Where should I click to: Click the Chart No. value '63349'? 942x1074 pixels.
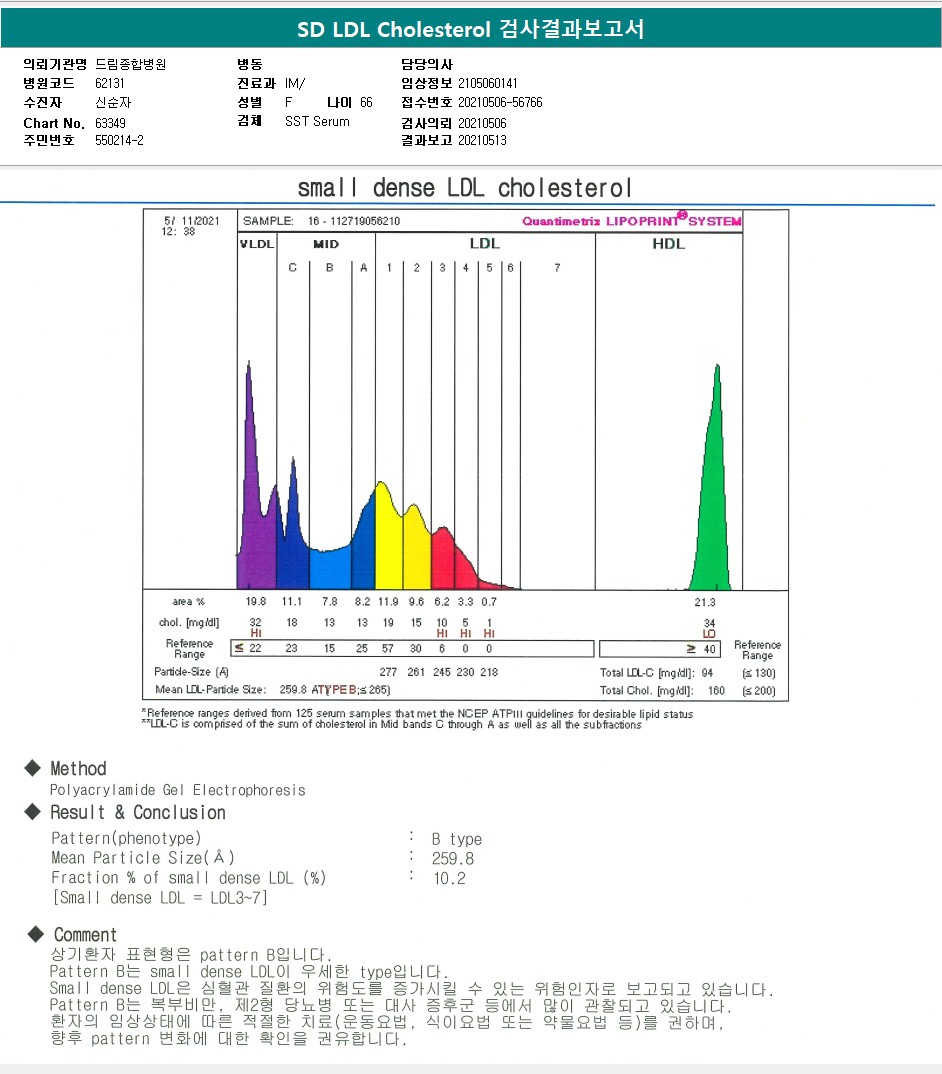[x=110, y=123]
